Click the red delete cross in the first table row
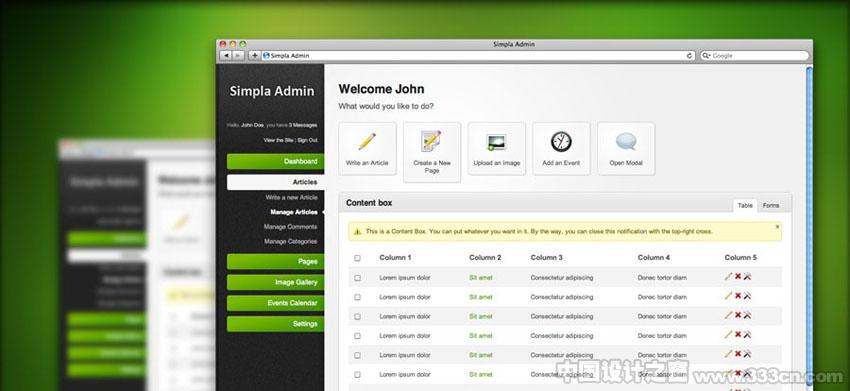Image resolution: width=850 pixels, height=391 pixels. tap(738, 277)
